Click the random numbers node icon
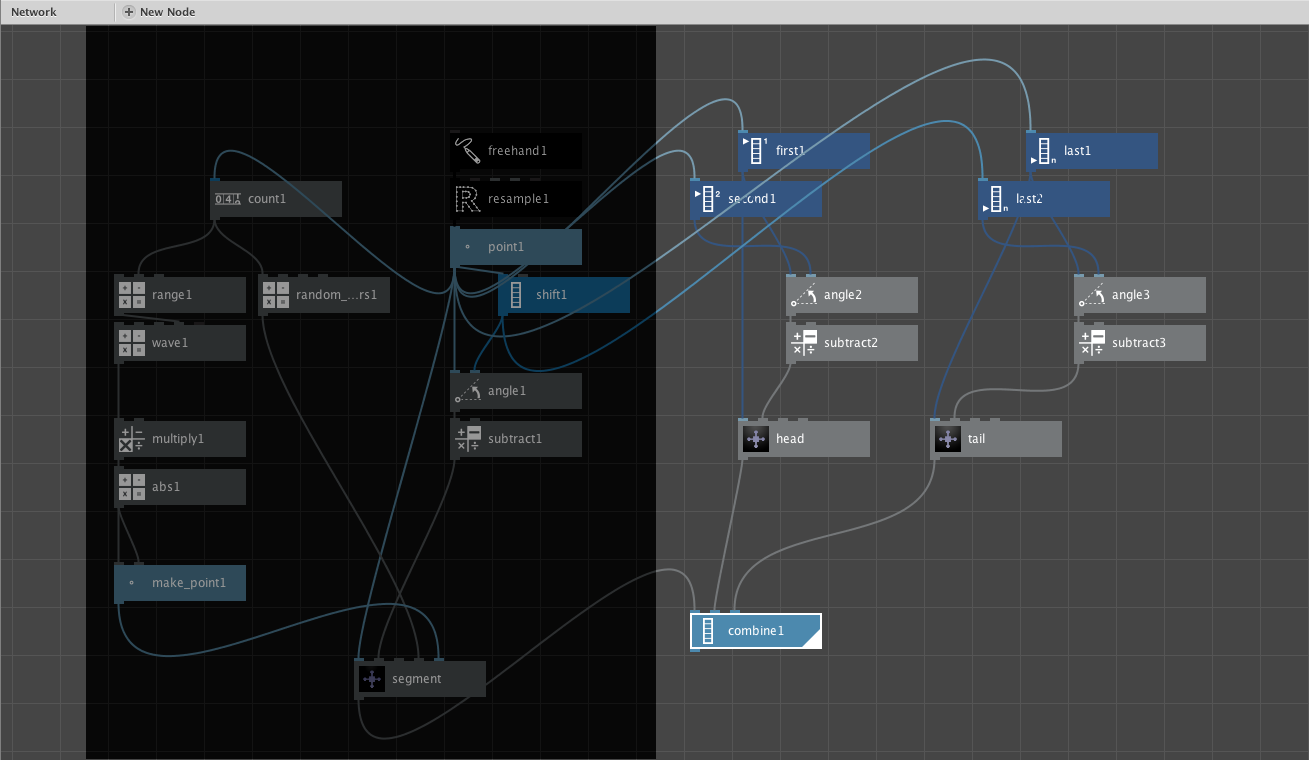Screen dimensions: 1309x760 coord(276,295)
